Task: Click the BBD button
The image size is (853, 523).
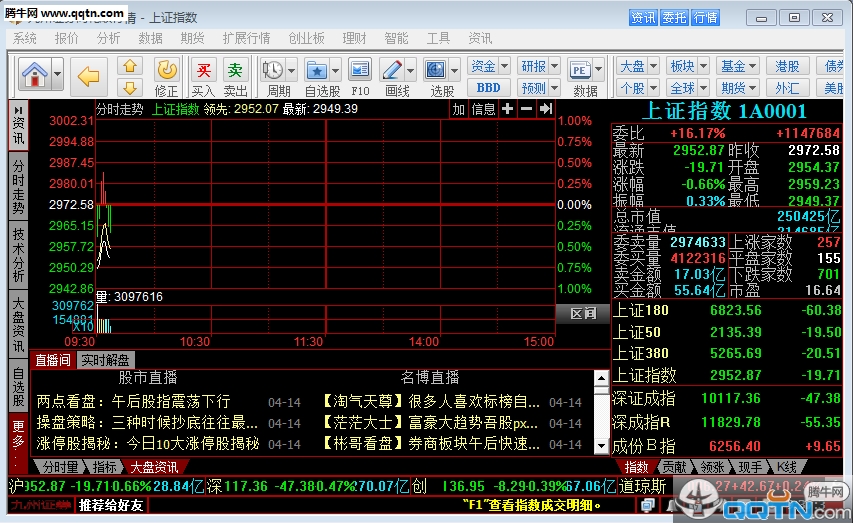Action: click(x=488, y=88)
